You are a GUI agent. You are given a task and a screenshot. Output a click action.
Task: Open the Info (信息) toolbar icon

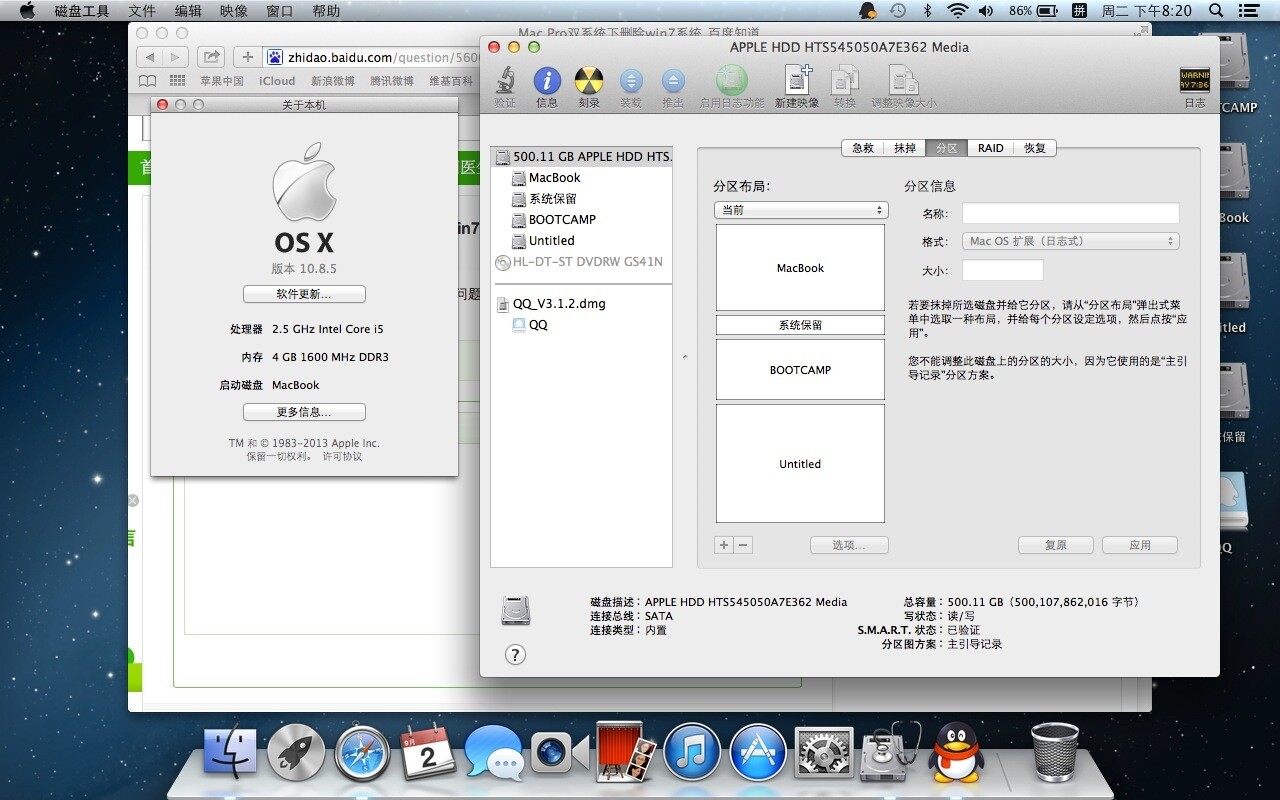(547, 81)
